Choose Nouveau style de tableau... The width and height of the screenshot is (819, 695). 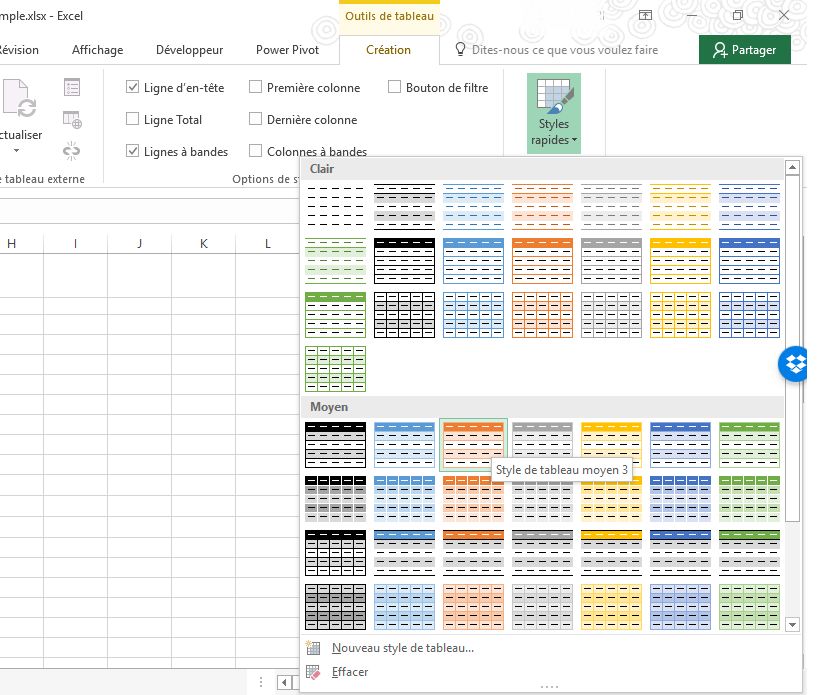[403, 648]
